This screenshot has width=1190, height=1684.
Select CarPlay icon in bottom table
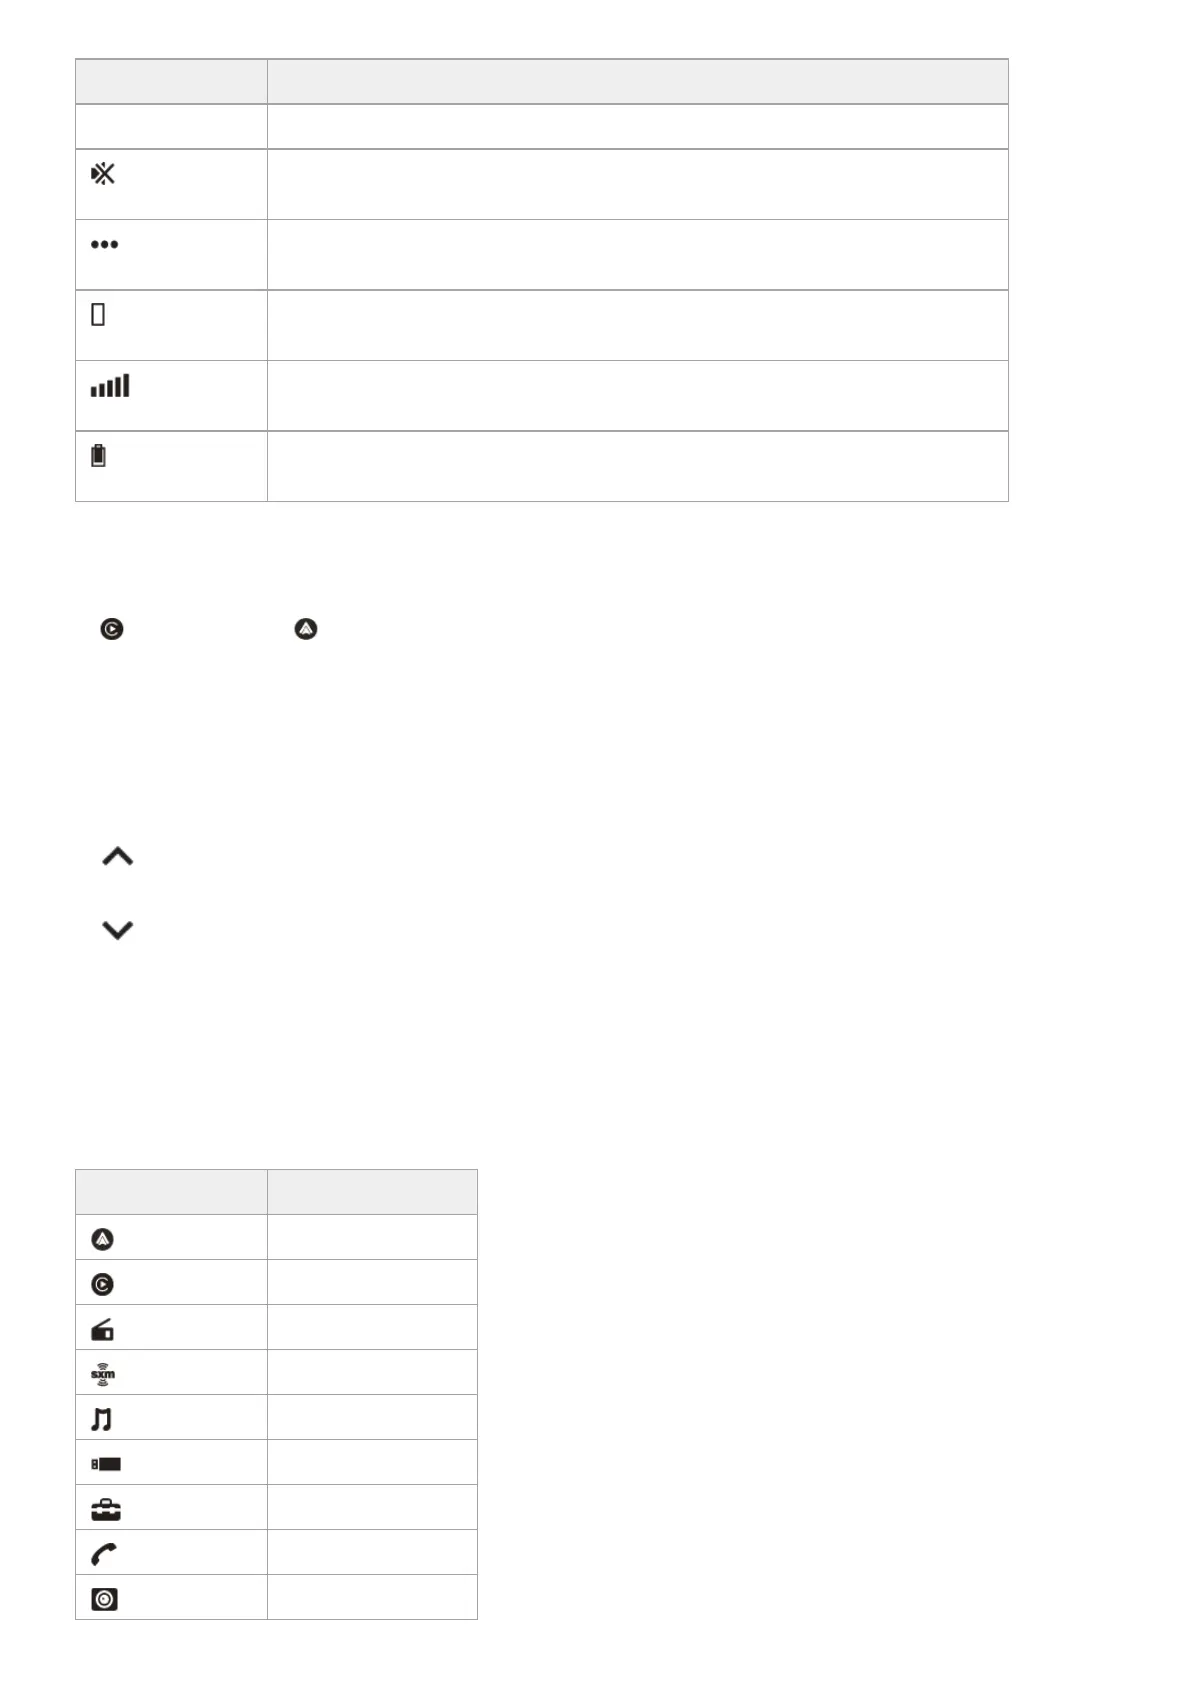[x=102, y=1284]
